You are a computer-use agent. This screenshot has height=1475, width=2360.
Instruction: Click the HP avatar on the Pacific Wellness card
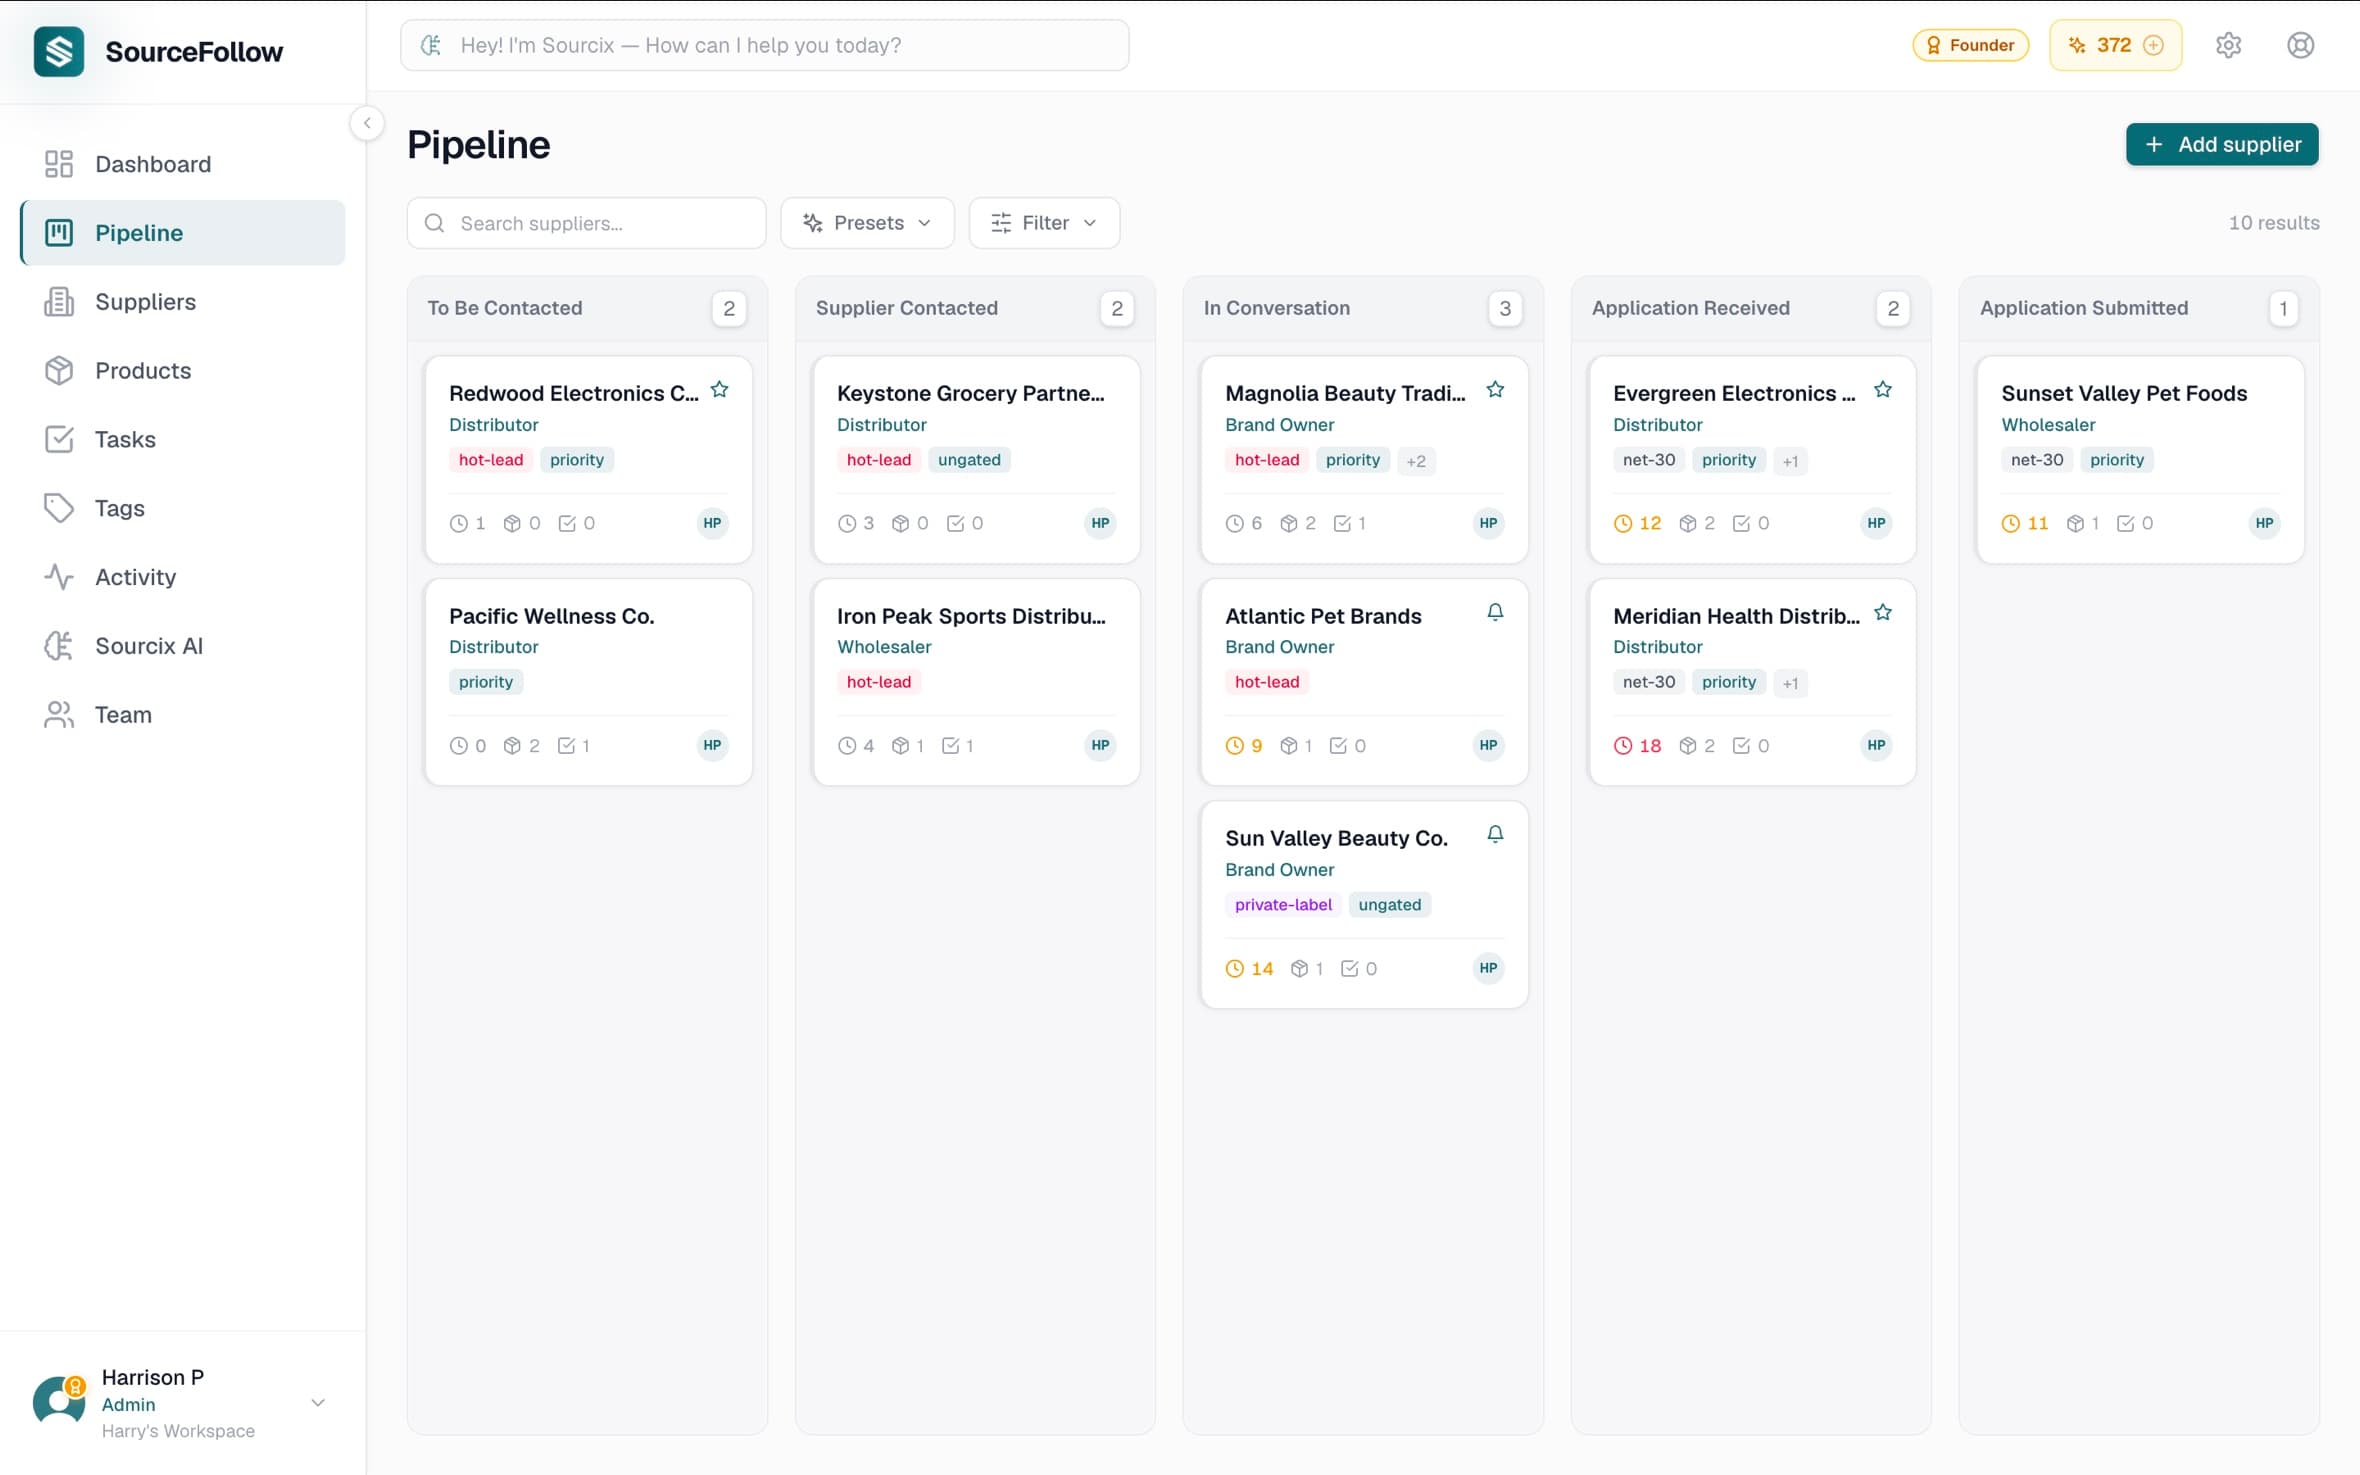(x=712, y=745)
